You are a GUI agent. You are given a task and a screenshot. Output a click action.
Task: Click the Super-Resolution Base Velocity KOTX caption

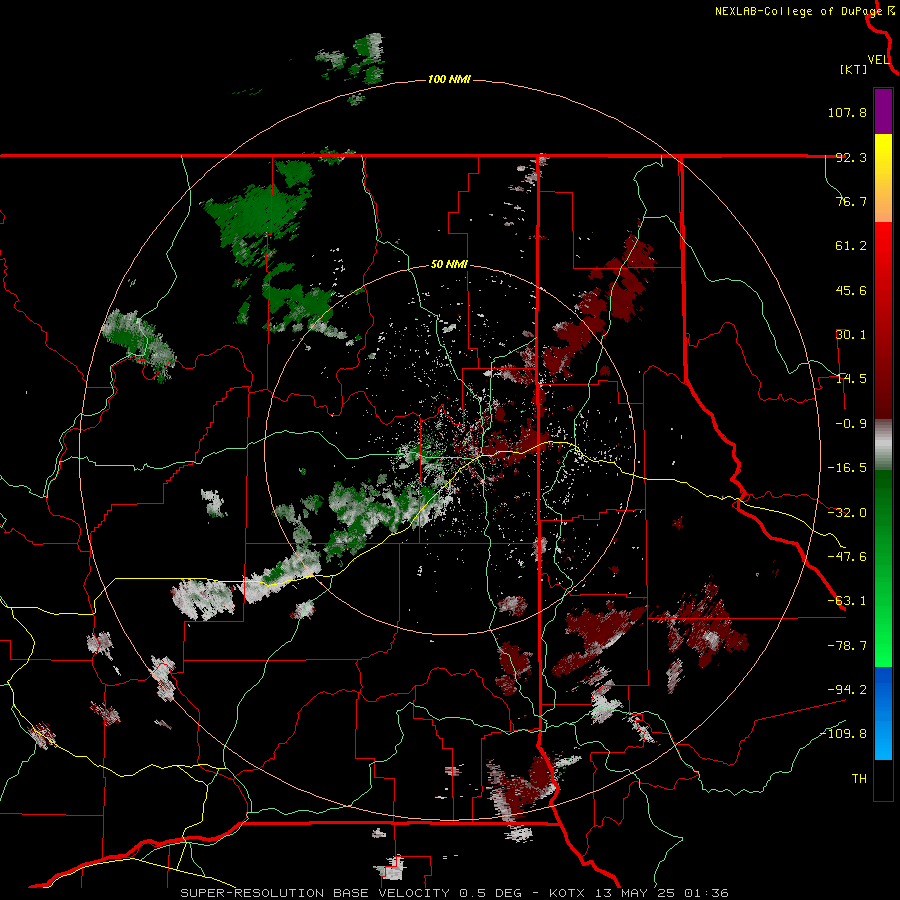[455, 893]
